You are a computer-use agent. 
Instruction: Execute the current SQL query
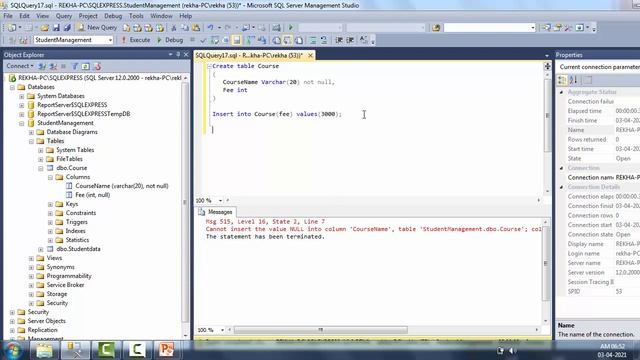click(x=136, y=40)
